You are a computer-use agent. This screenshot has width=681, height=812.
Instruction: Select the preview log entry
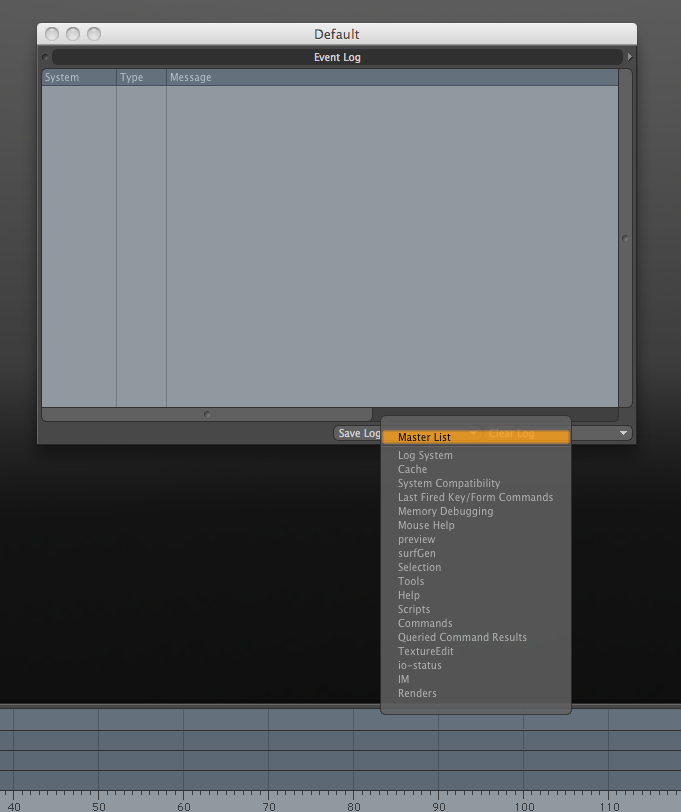476,539
